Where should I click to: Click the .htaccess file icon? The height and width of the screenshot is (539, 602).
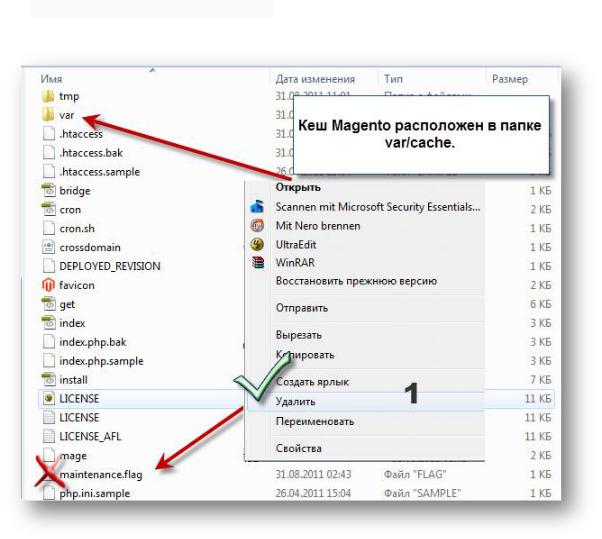49,134
